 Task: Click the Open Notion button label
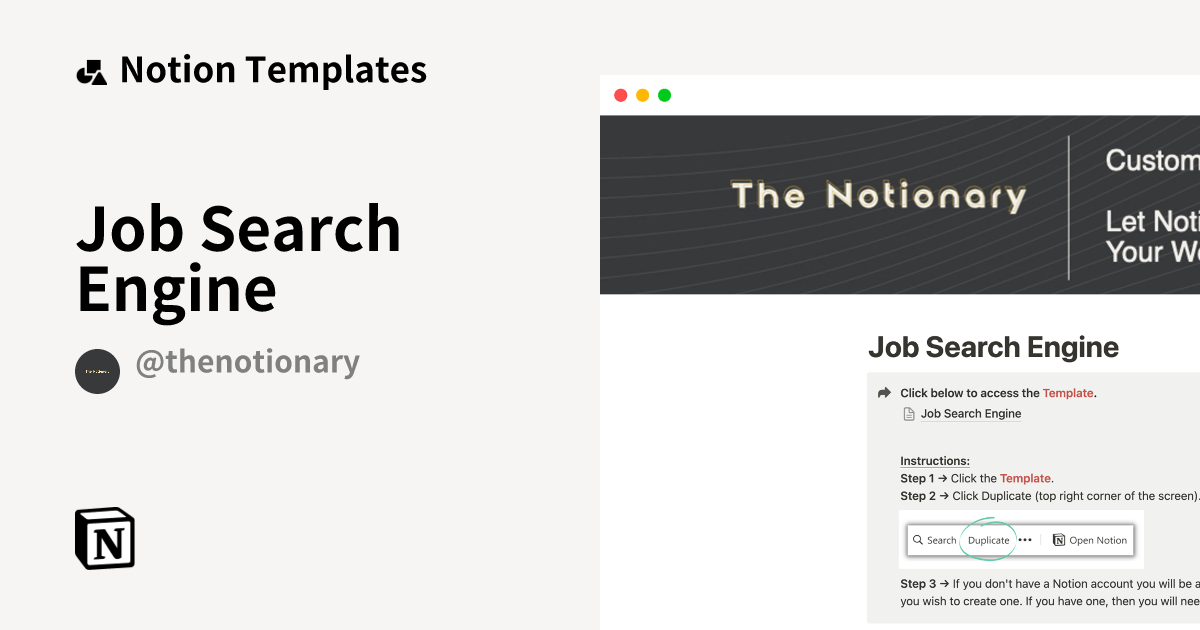coord(1098,540)
